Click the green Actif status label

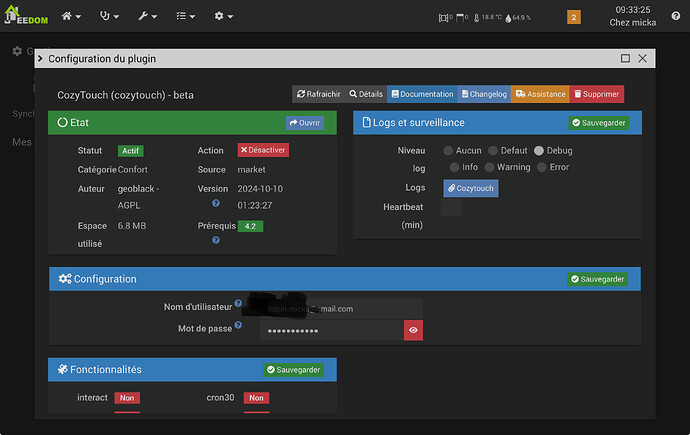tap(131, 151)
